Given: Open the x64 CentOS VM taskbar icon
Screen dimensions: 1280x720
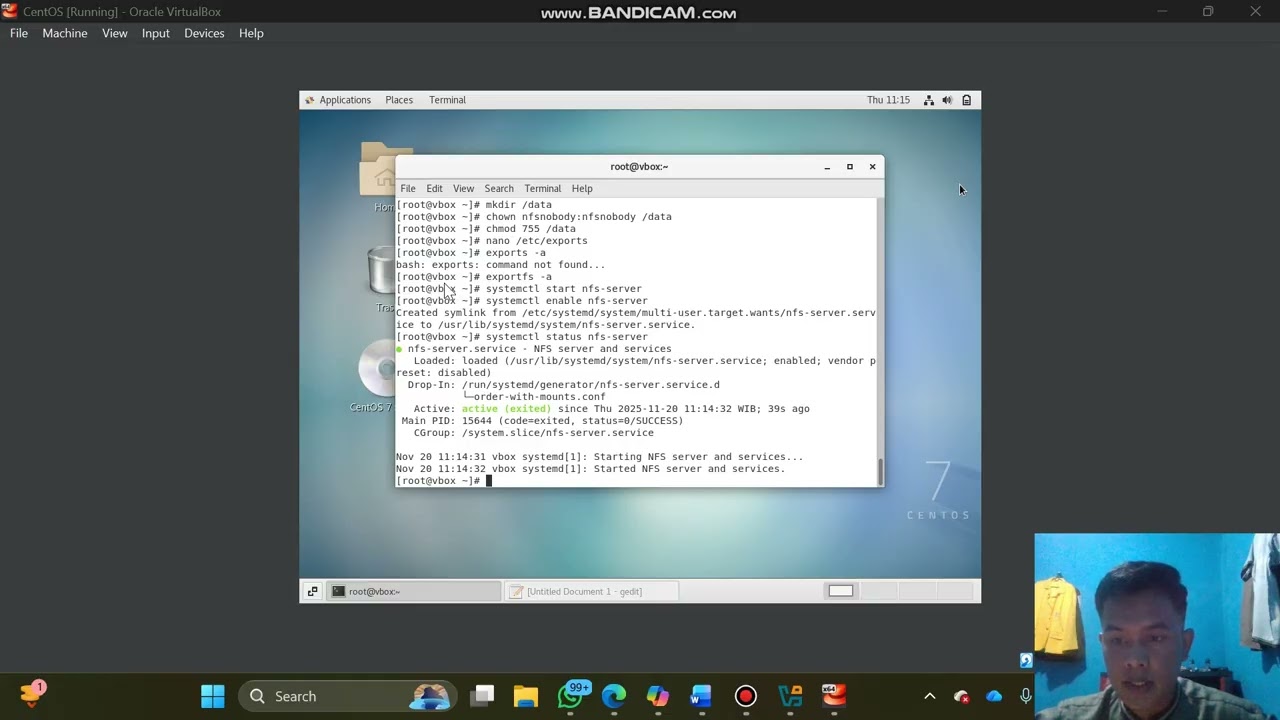Looking at the screenshot, I should tap(834, 696).
